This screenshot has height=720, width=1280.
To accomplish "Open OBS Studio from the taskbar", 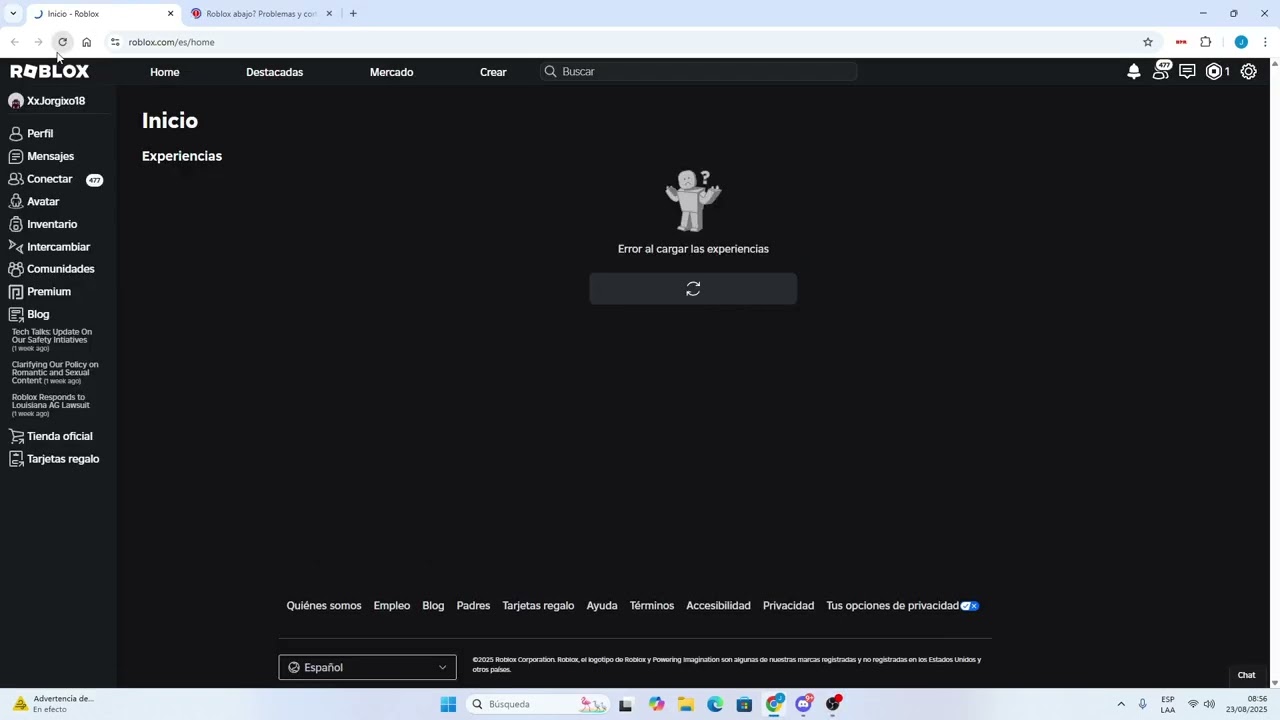I will pyautogui.click(x=833, y=704).
